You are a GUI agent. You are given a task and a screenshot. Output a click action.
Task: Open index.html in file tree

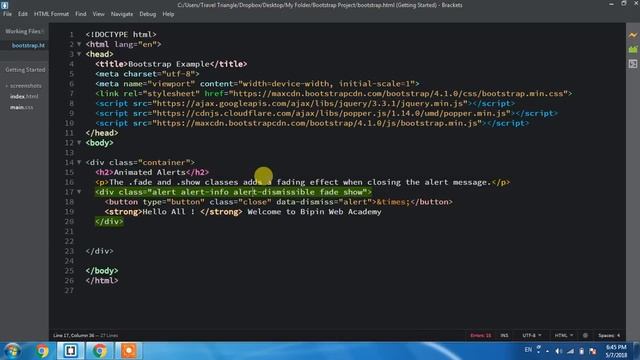pyautogui.click(x=24, y=97)
